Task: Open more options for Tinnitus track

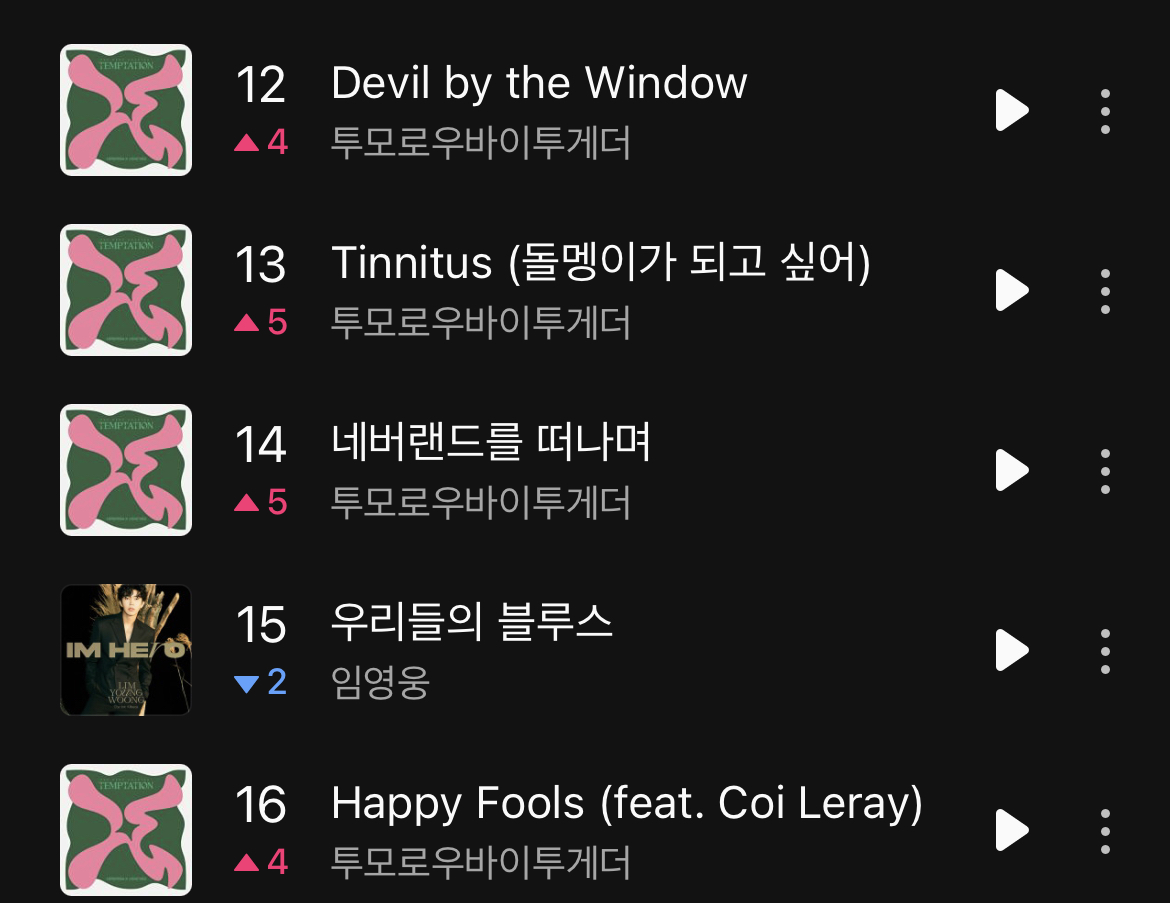Action: tap(1105, 291)
